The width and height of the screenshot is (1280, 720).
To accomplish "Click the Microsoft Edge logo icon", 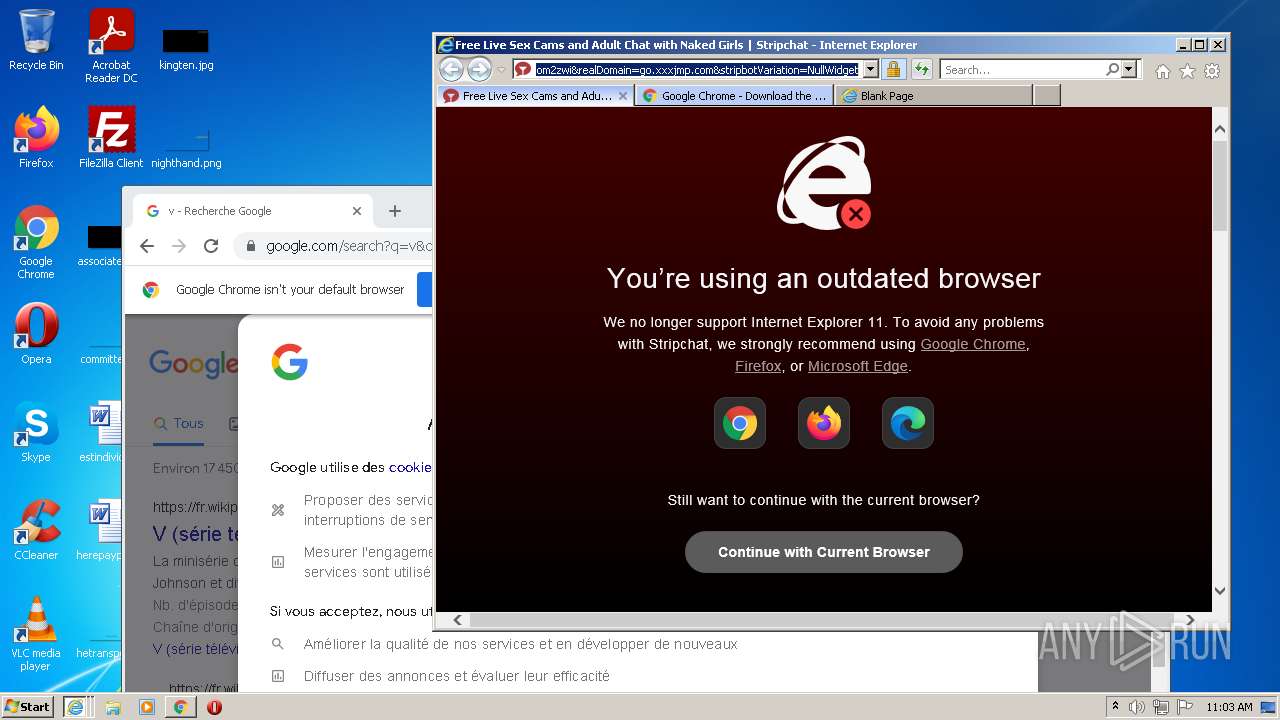I will click(x=908, y=423).
